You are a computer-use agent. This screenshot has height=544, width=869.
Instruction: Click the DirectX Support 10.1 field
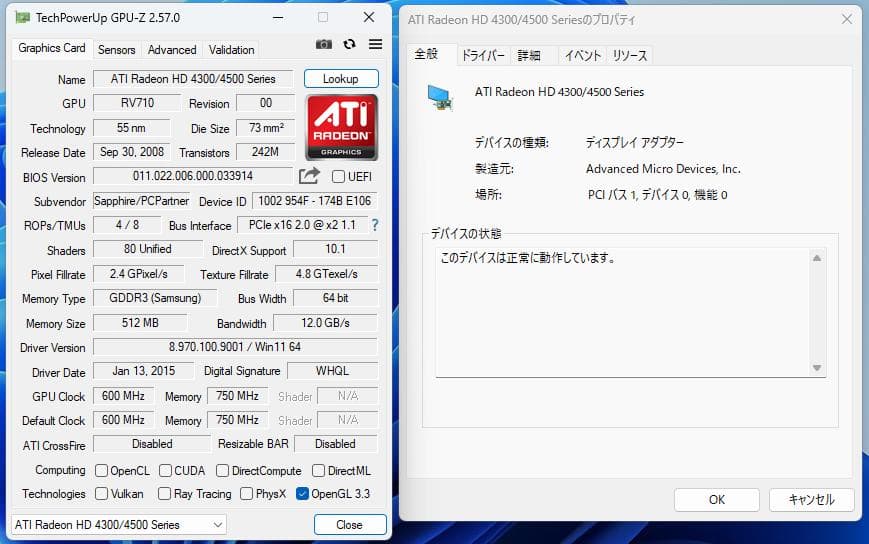point(335,249)
